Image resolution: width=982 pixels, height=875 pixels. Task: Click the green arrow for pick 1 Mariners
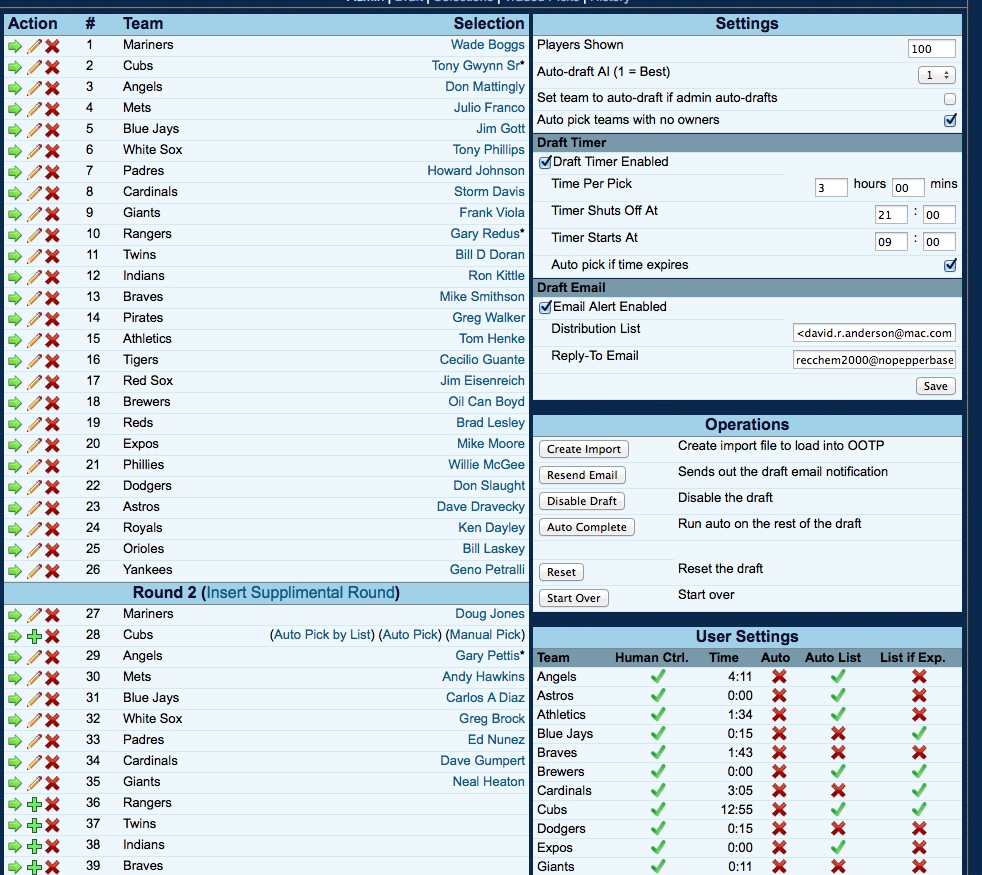tap(15, 45)
